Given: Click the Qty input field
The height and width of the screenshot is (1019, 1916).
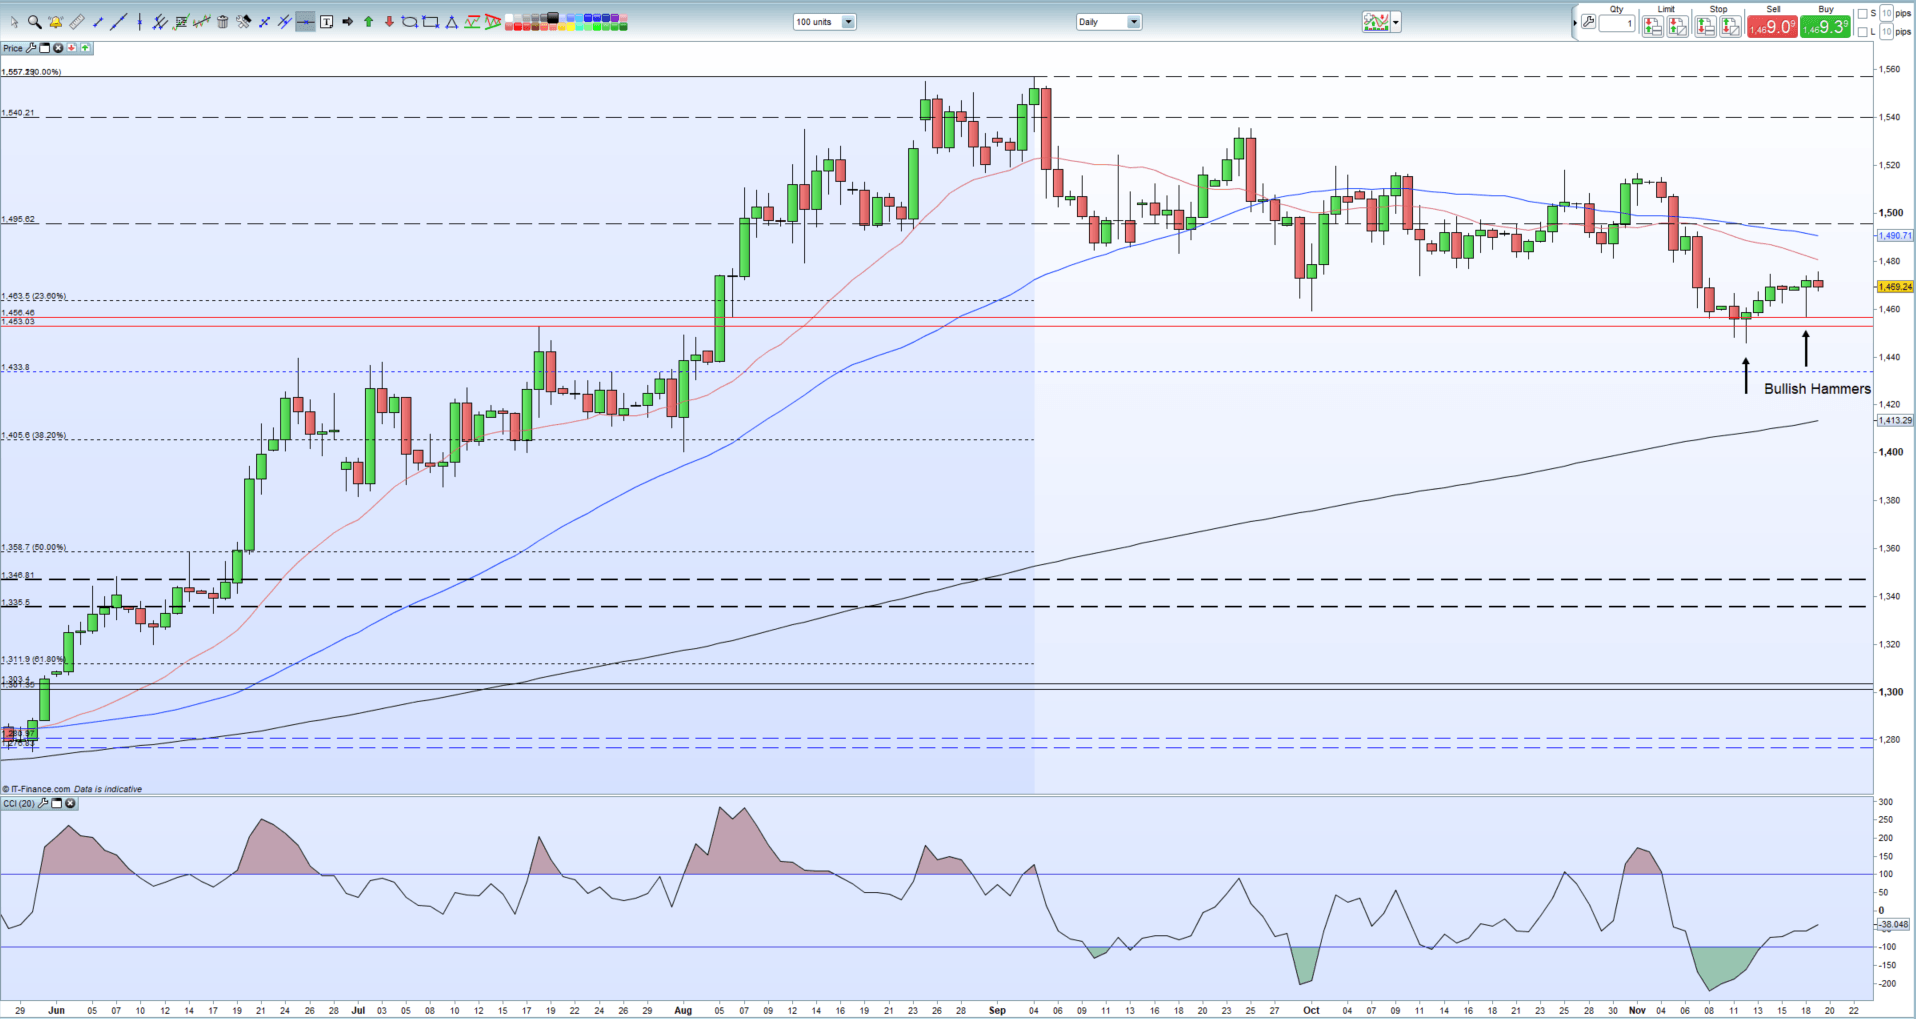Looking at the screenshot, I should coord(1617,23).
